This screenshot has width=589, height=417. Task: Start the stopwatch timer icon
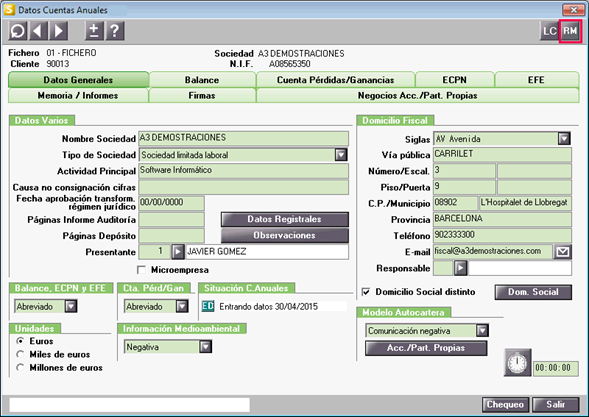click(x=518, y=363)
